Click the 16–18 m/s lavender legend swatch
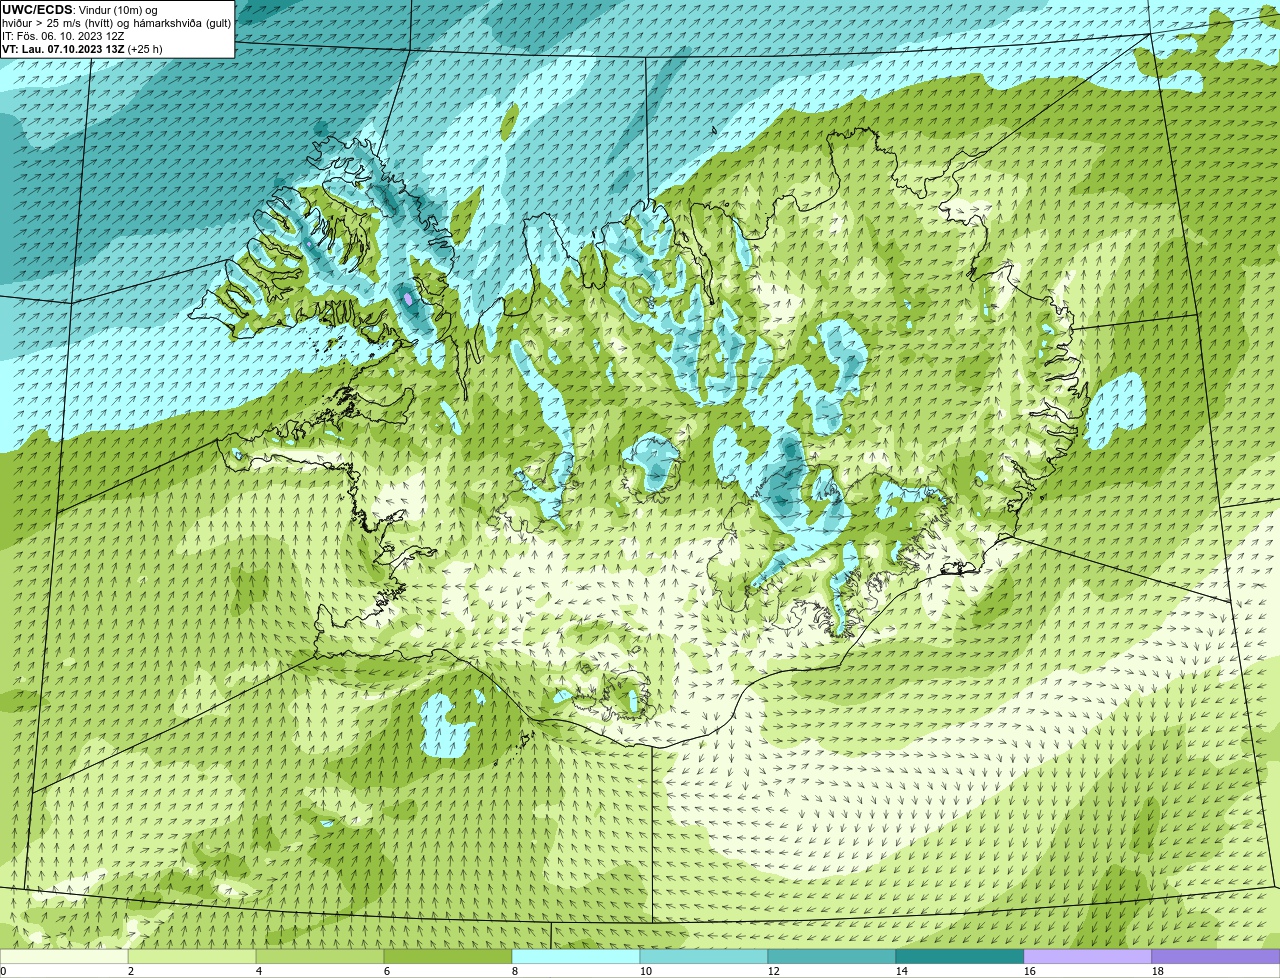 (x=1088, y=957)
